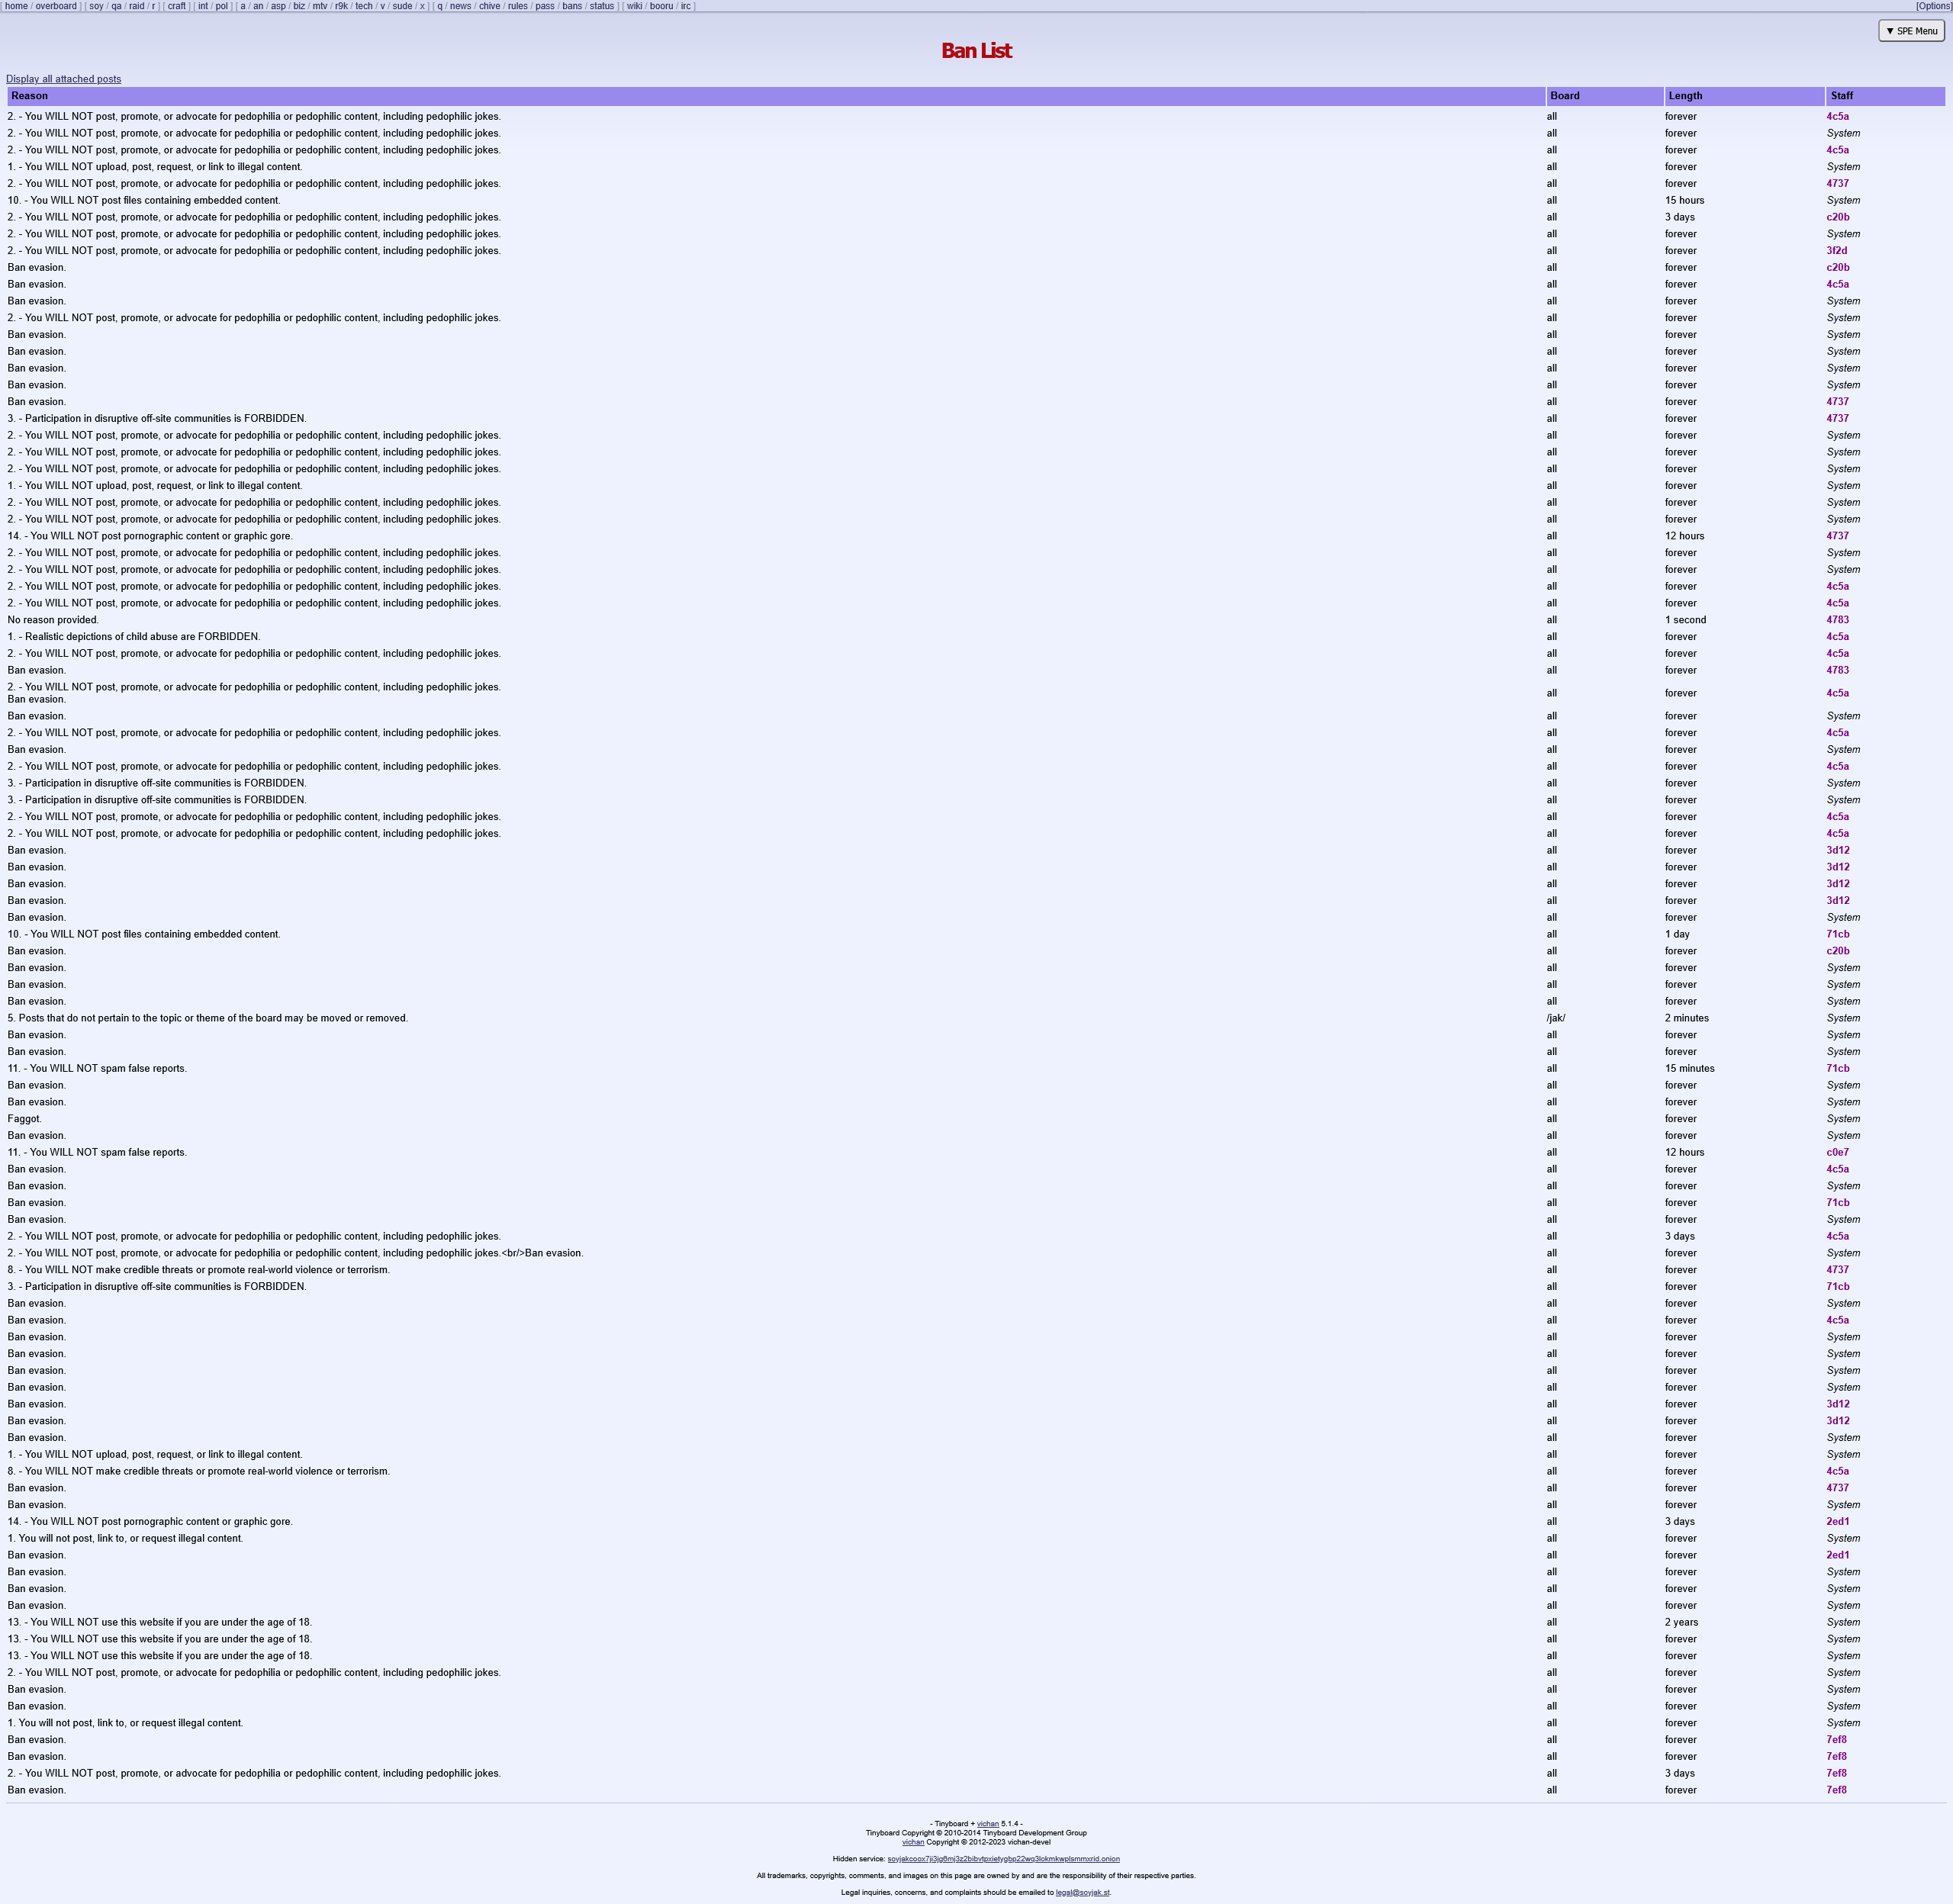
Task: Navigate to the pol board
Action: [x=221, y=6]
